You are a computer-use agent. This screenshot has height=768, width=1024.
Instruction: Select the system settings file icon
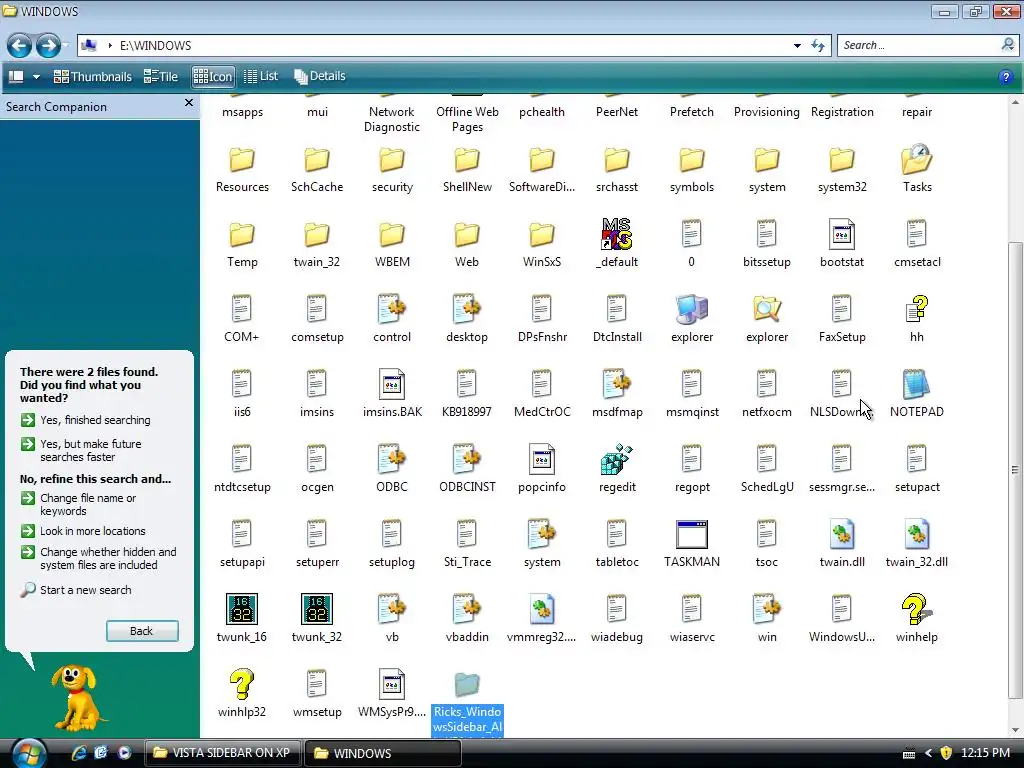[x=541, y=534]
